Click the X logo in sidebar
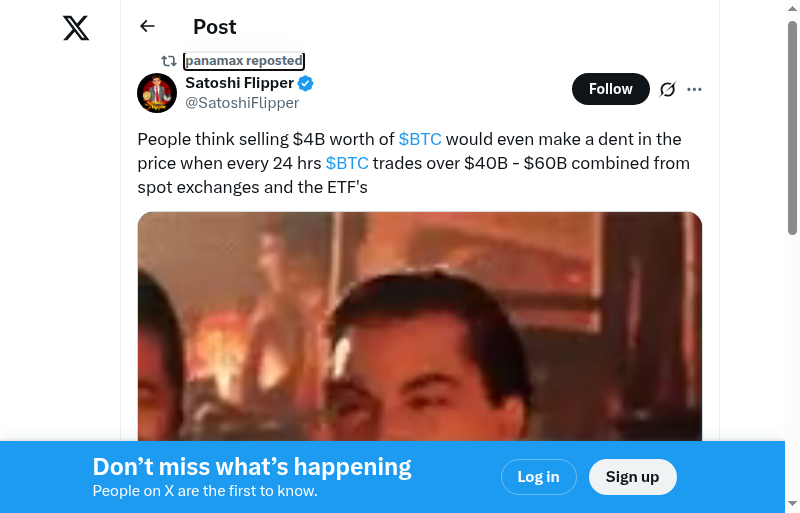The height and width of the screenshot is (513, 800). point(76,28)
